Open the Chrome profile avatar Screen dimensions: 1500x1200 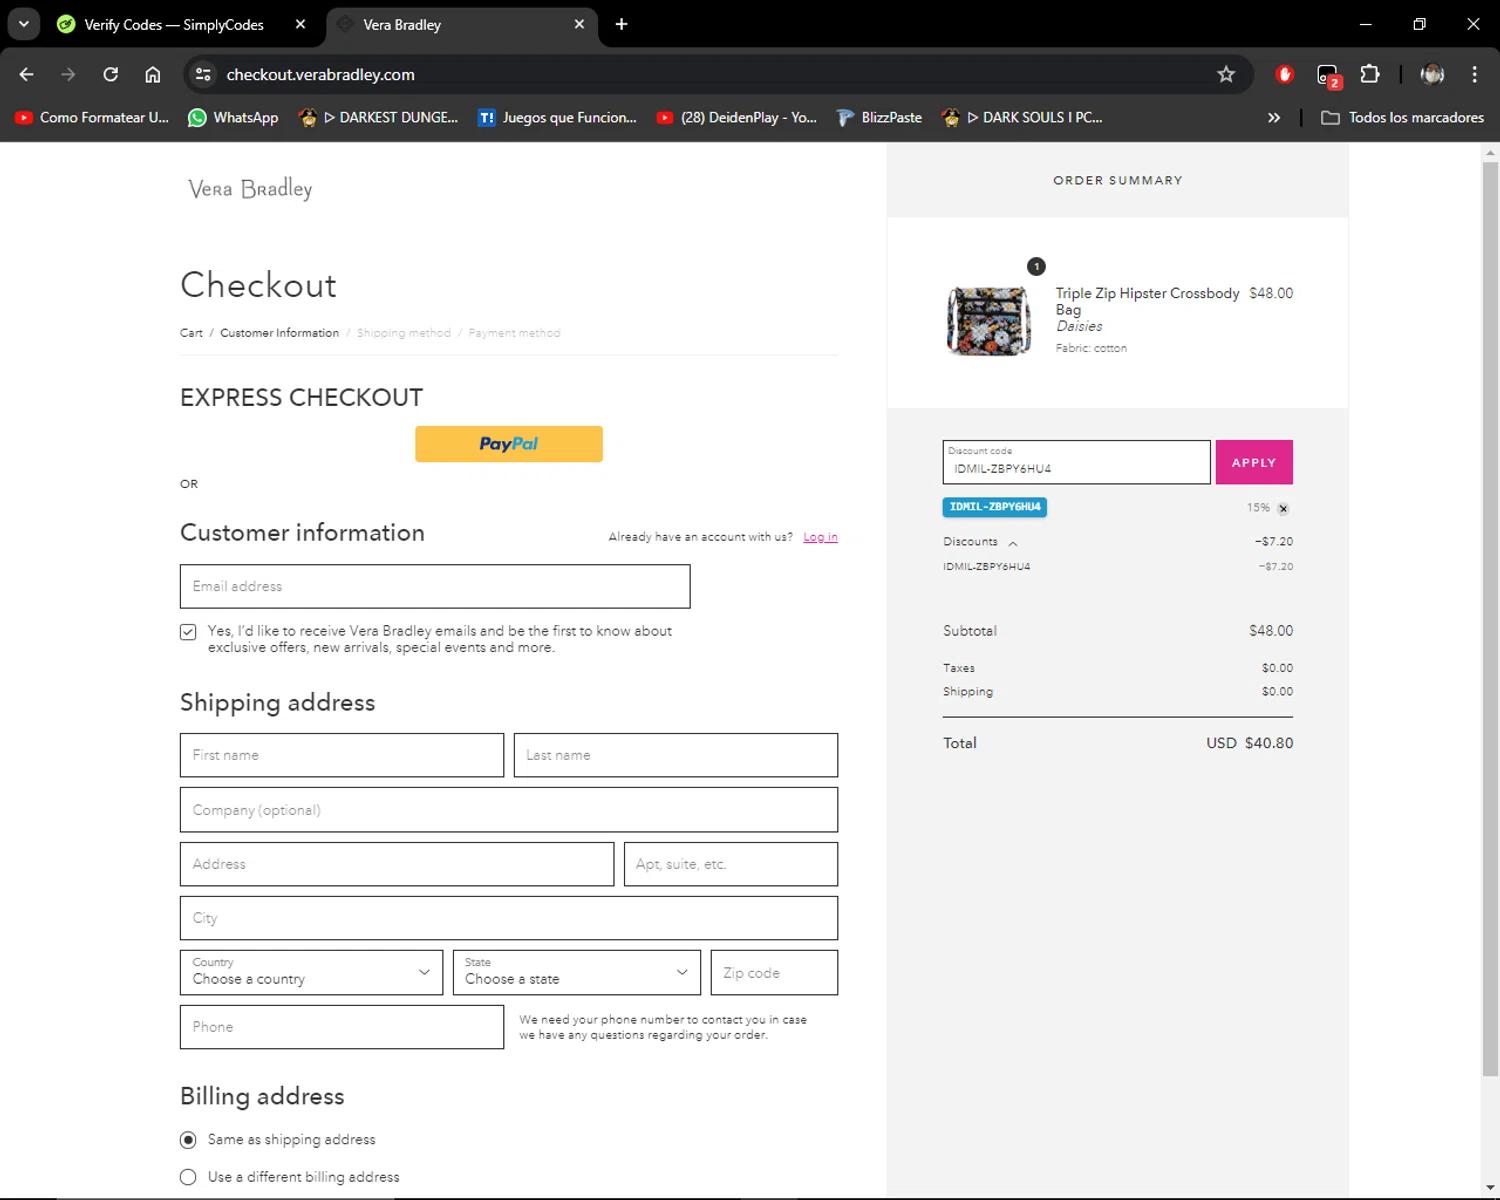point(1432,74)
